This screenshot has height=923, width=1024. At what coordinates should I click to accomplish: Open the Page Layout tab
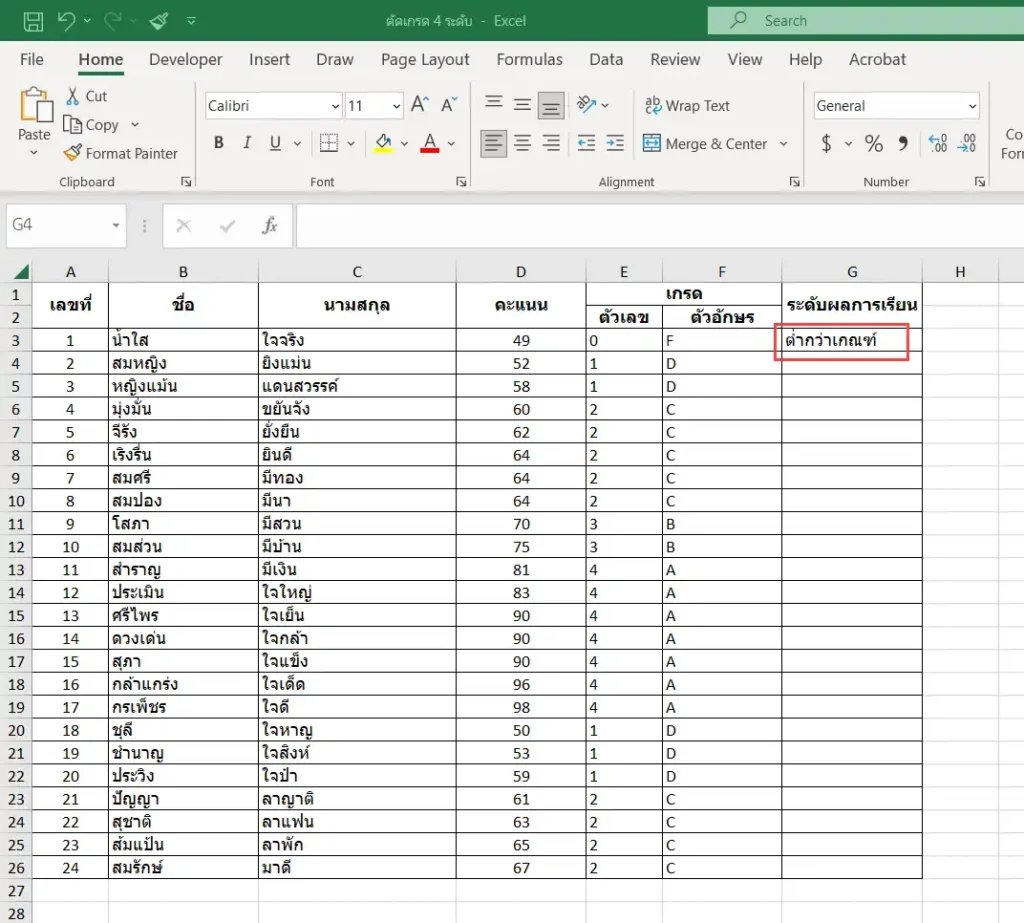425,59
